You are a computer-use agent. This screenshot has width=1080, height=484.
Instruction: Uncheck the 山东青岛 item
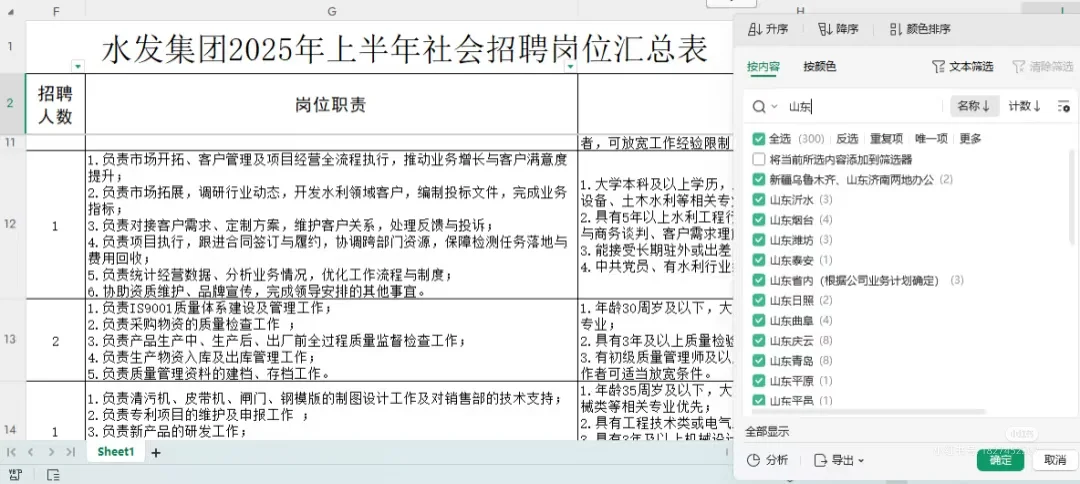coord(758,360)
